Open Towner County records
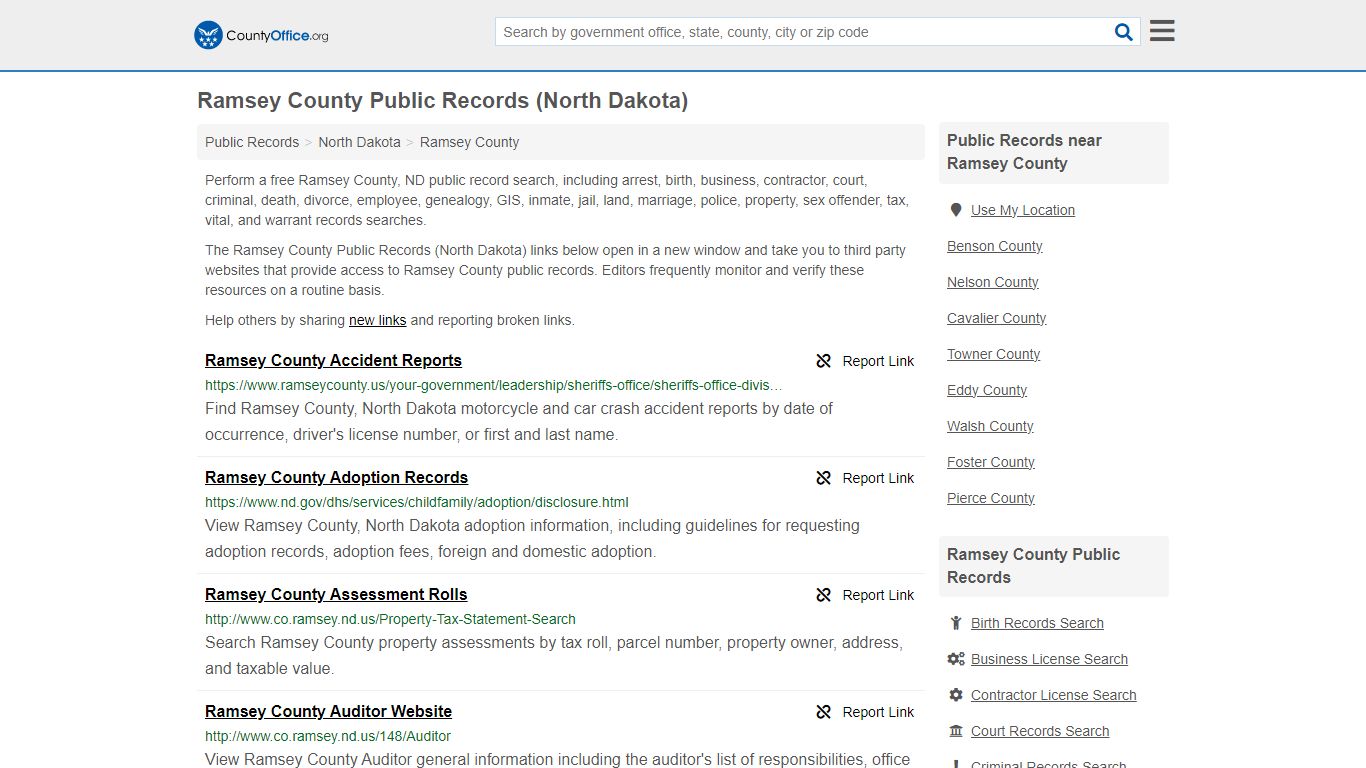This screenshot has height=768, width=1366. point(993,354)
